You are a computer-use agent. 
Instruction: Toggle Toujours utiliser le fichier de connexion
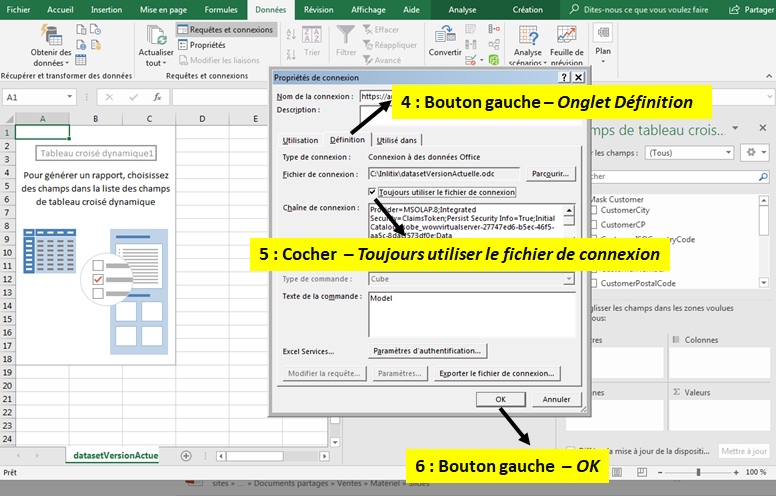pyautogui.click(x=372, y=192)
